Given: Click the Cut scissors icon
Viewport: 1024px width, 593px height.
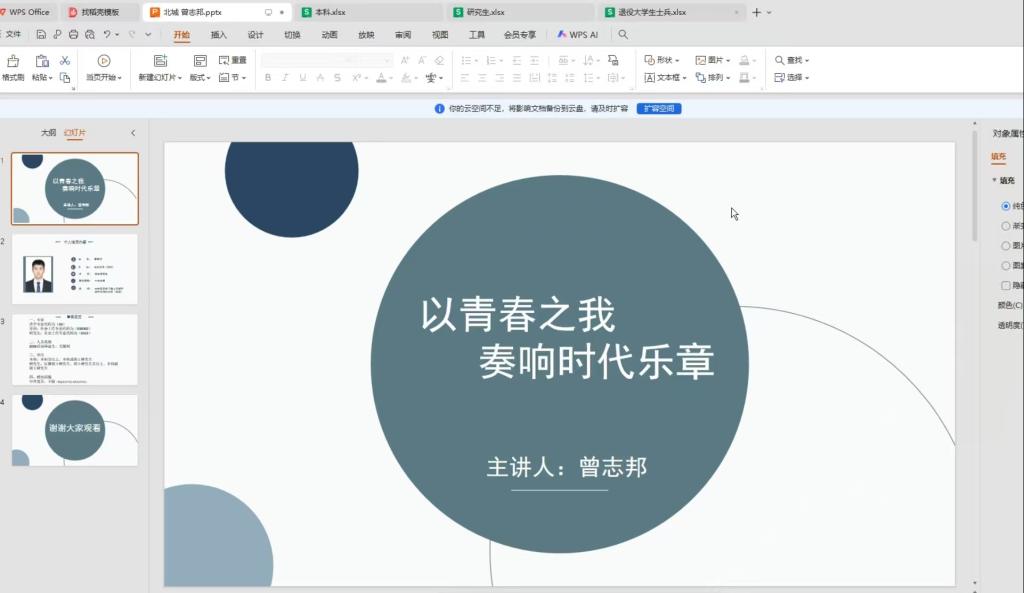Looking at the screenshot, I should tap(65, 61).
